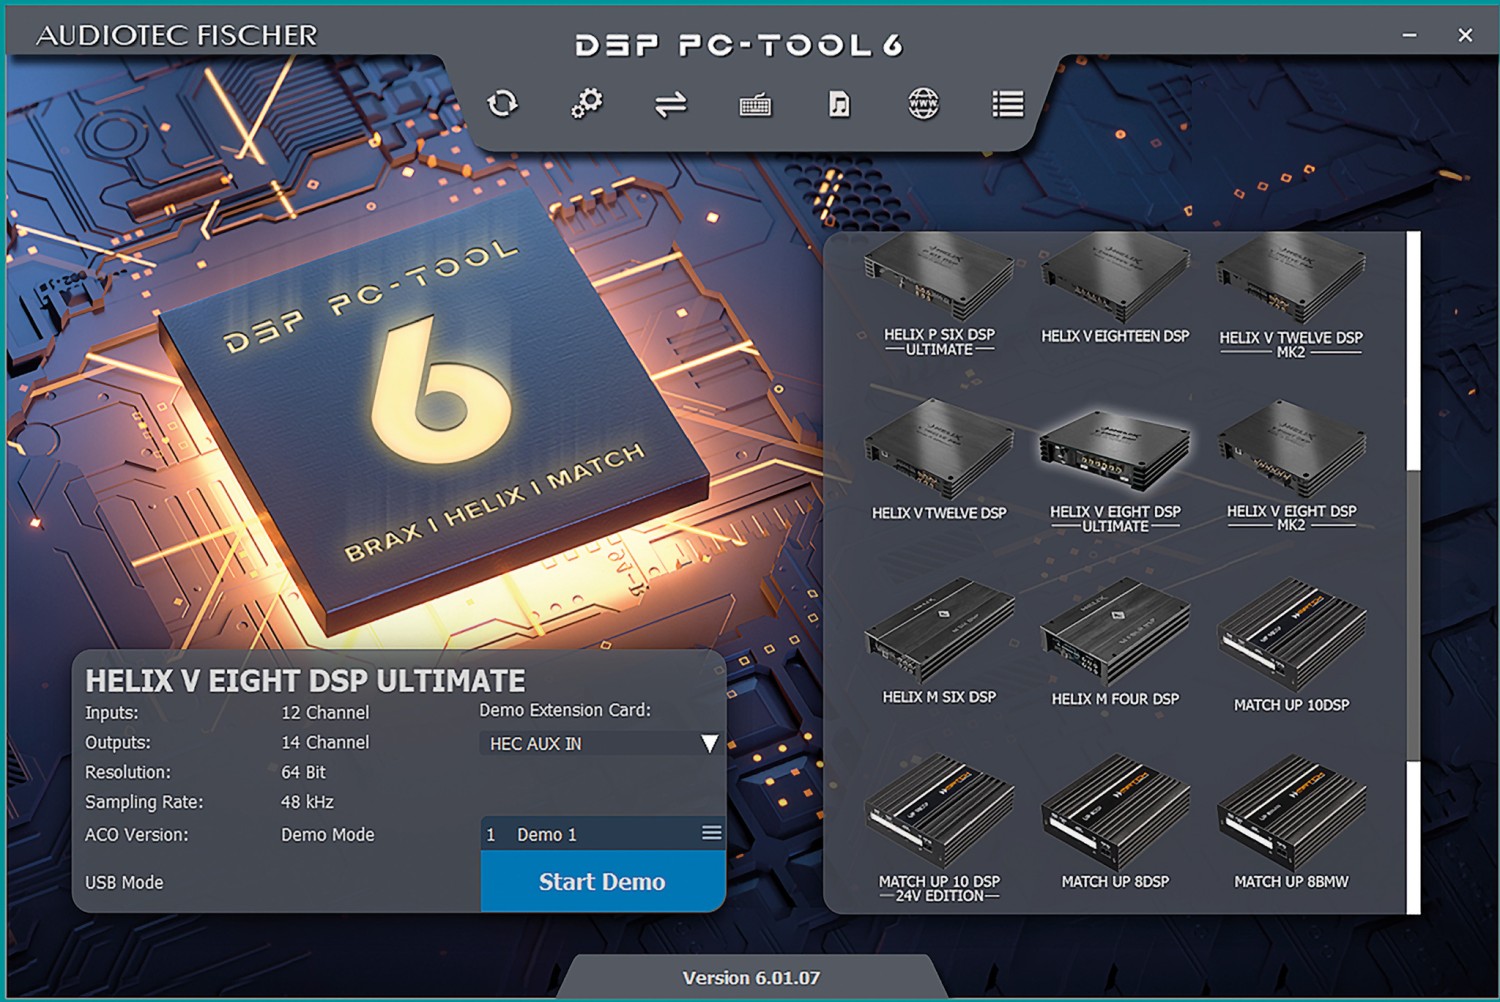Select HELIX V TWELVE DSP MK2 device
This screenshot has height=1002, width=1500.
[1291, 297]
